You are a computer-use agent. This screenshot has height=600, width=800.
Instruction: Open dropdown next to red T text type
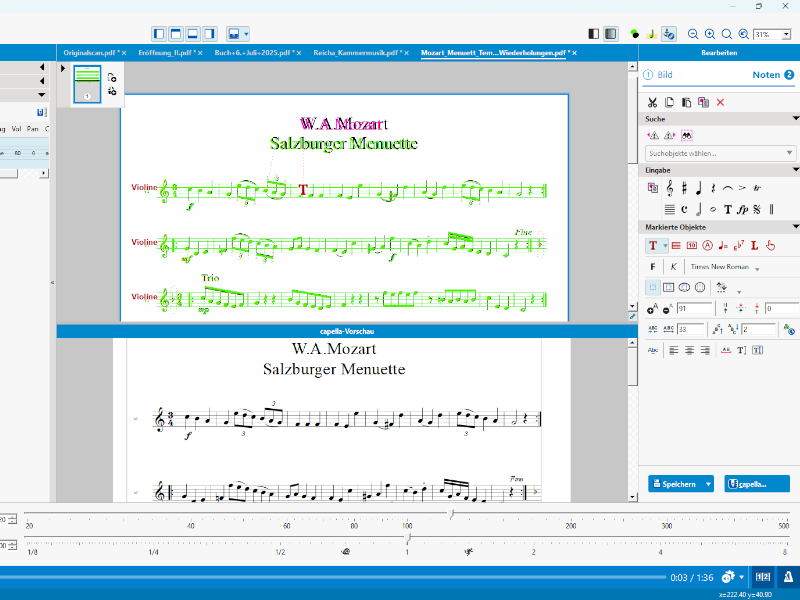pyautogui.click(x=665, y=246)
